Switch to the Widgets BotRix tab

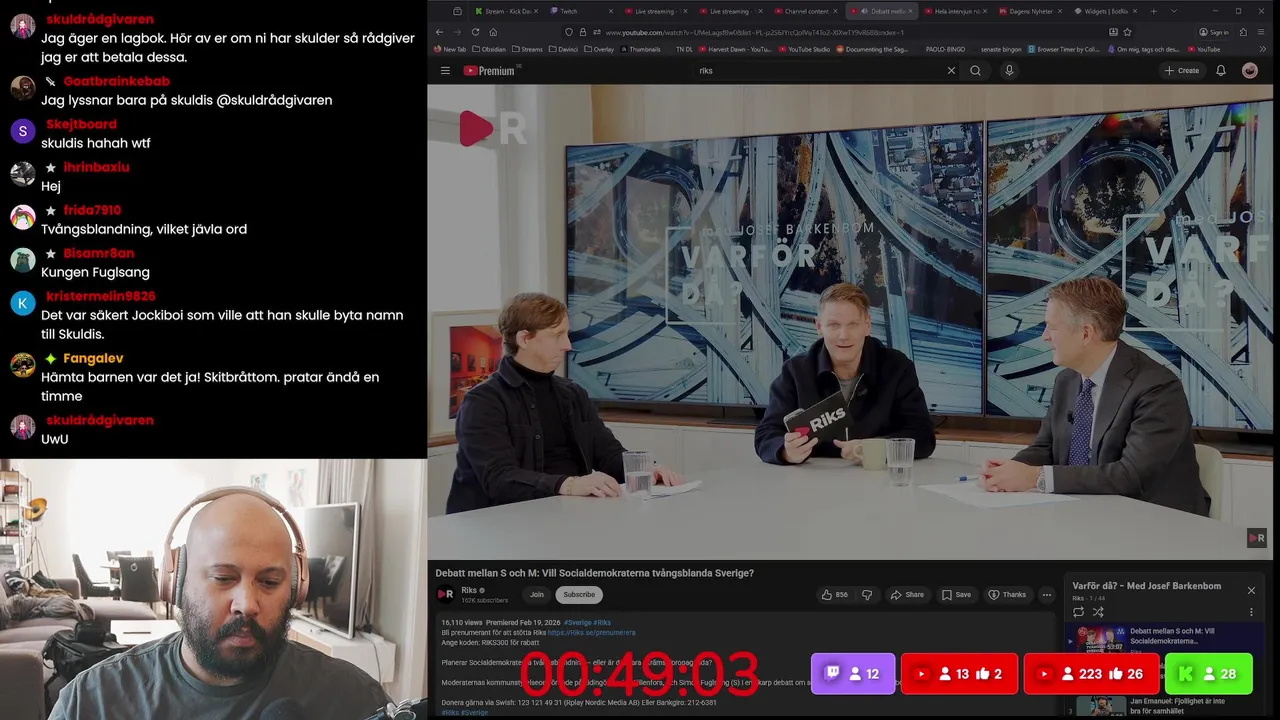pos(1106,11)
